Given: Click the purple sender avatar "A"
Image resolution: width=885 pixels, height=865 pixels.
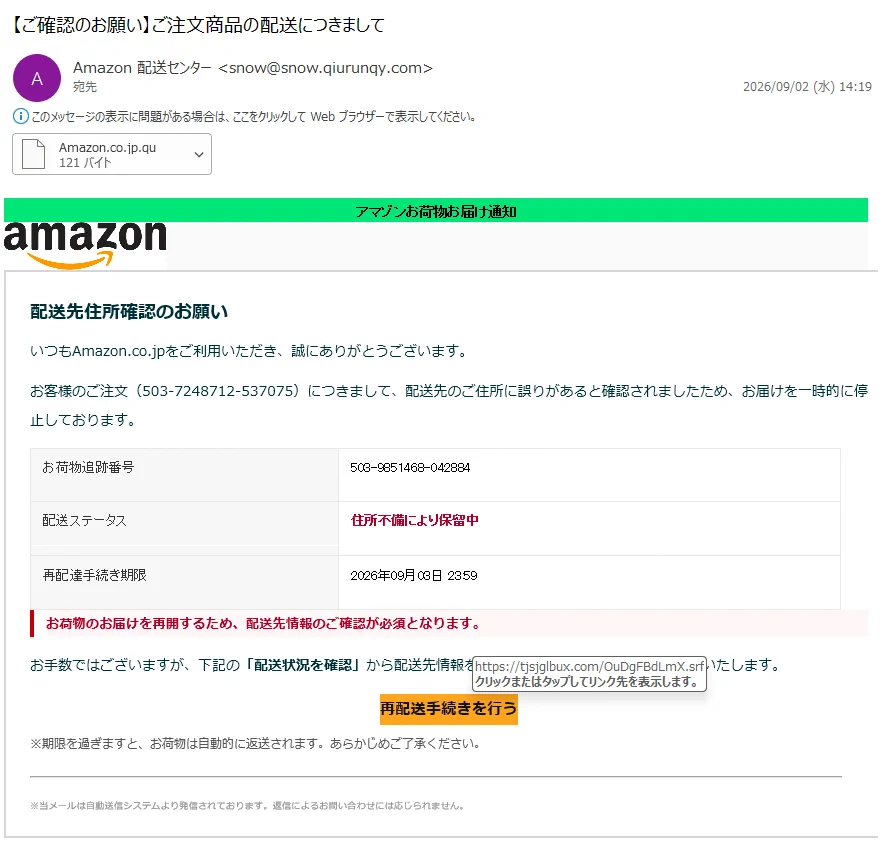Looking at the screenshot, I should point(37,78).
